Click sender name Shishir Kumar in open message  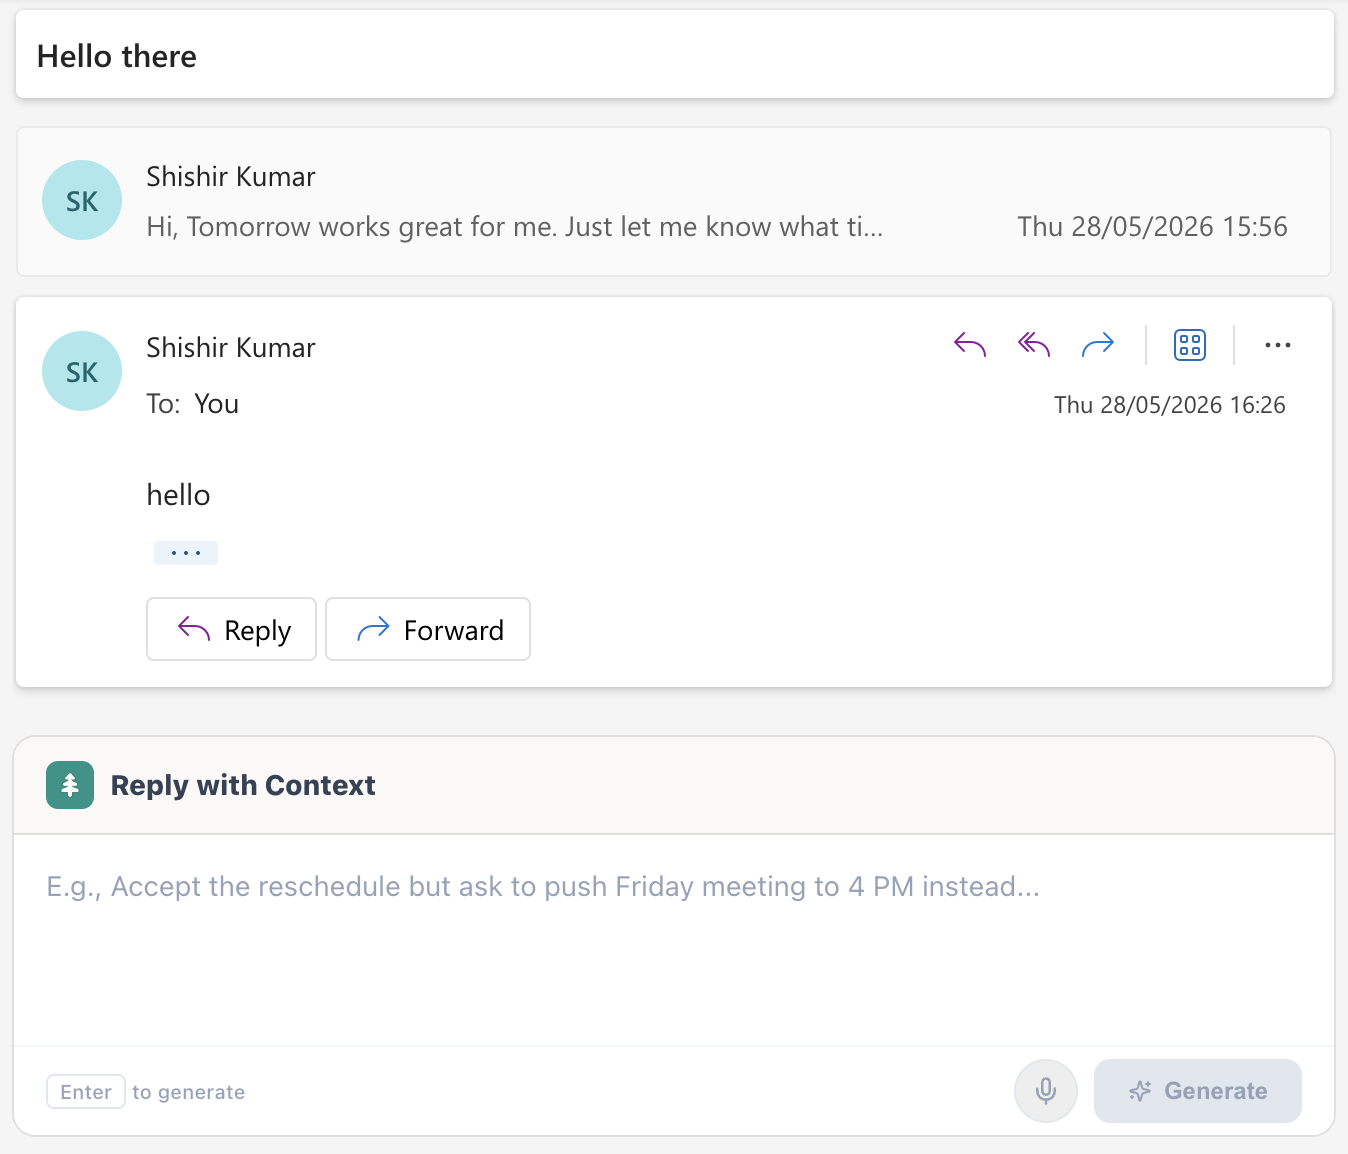tap(231, 347)
